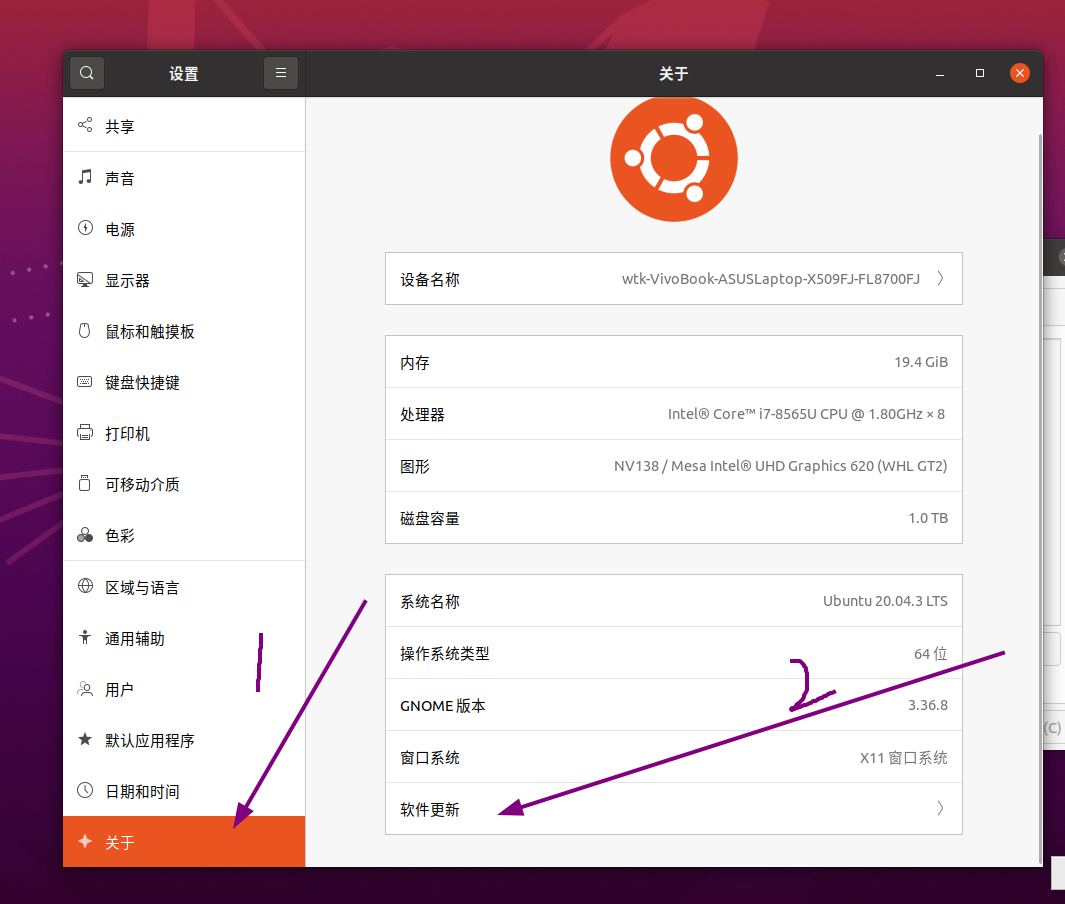
Task: Click the share icon beside 共享
Action: (x=85, y=125)
